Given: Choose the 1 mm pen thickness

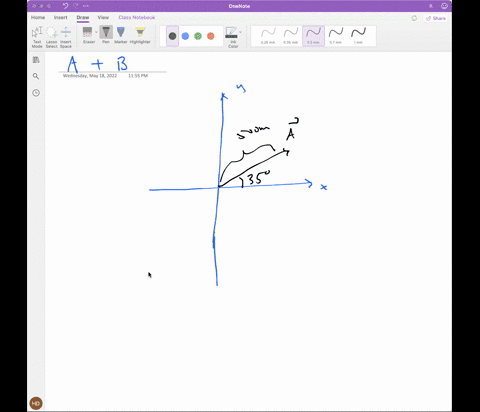Looking at the screenshot, I should [x=358, y=36].
